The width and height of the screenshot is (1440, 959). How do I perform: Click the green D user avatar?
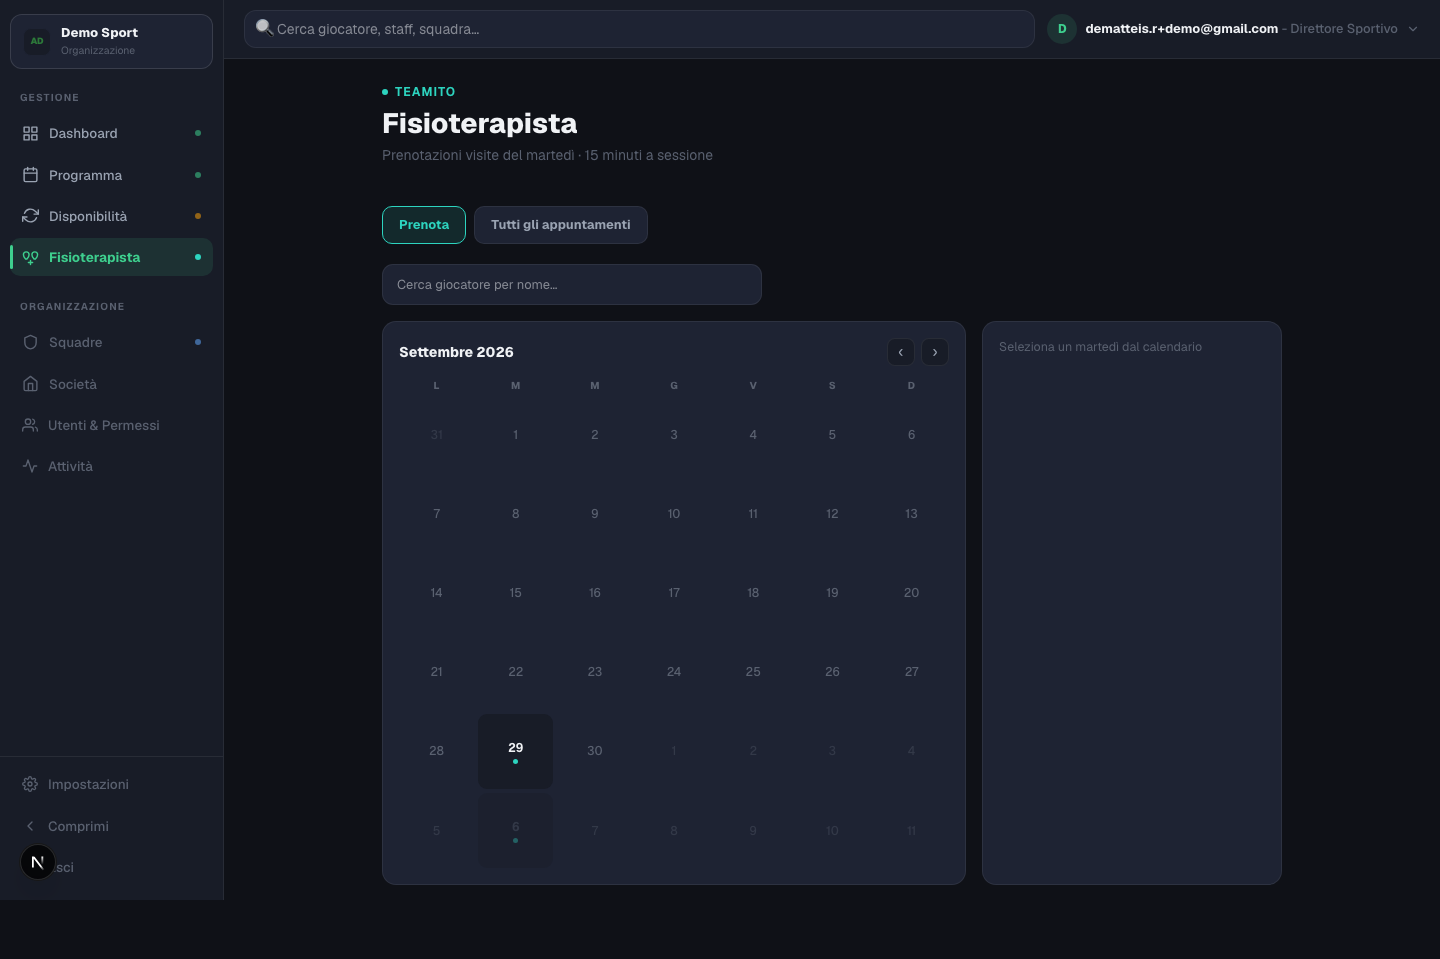click(1062, 29)
